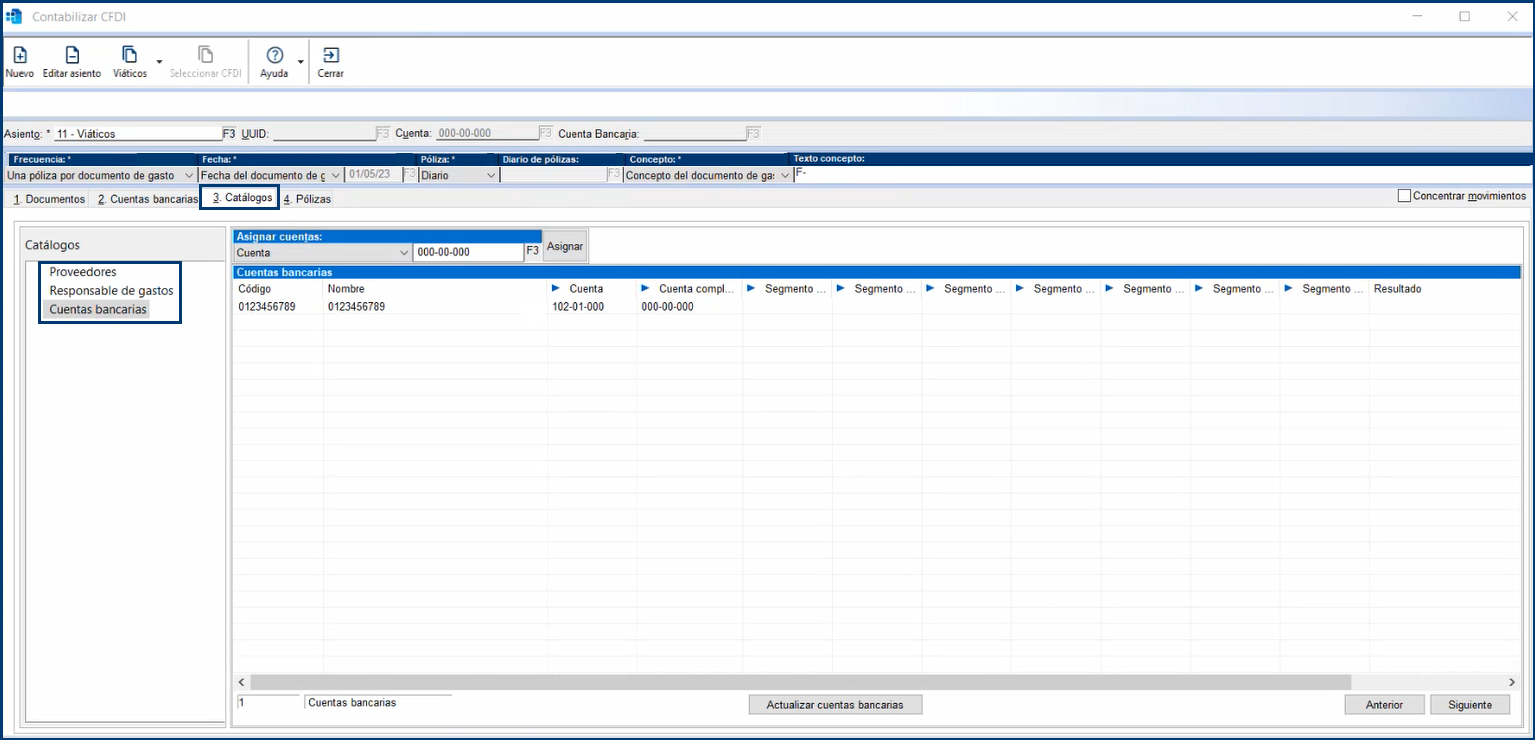Click the F3 lookup beside Asiento field
The width and height of the screenshot is (1535, 740).
click(229, 133)
